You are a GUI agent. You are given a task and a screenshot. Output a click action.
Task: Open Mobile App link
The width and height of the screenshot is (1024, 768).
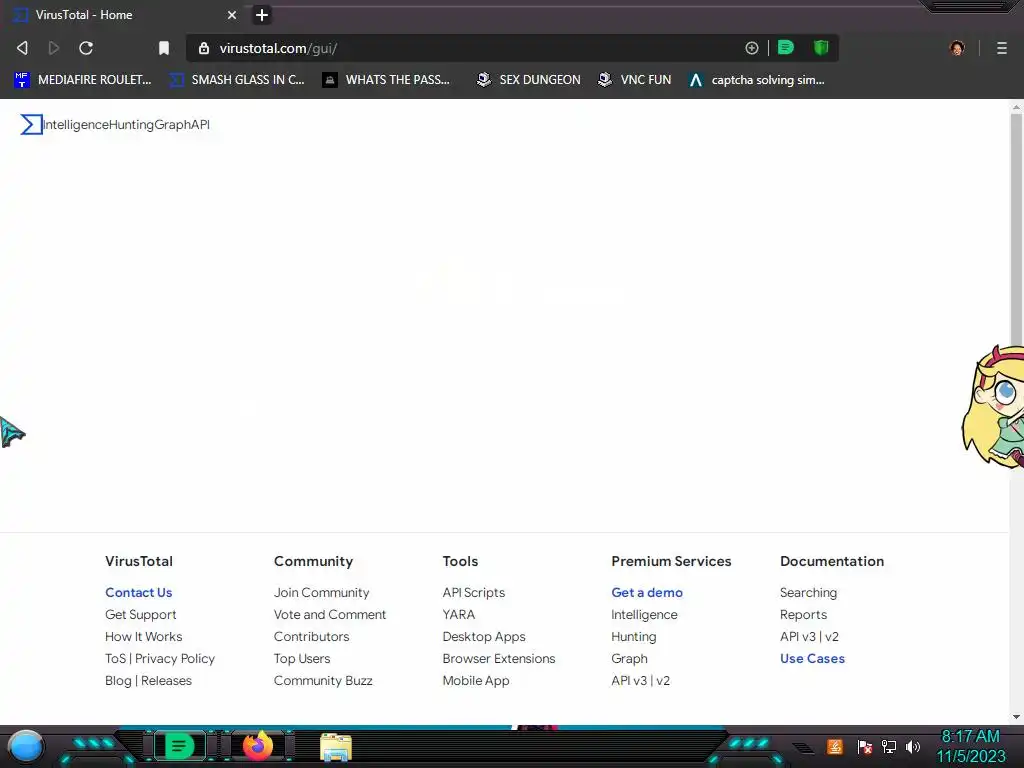tap(475, 680)
